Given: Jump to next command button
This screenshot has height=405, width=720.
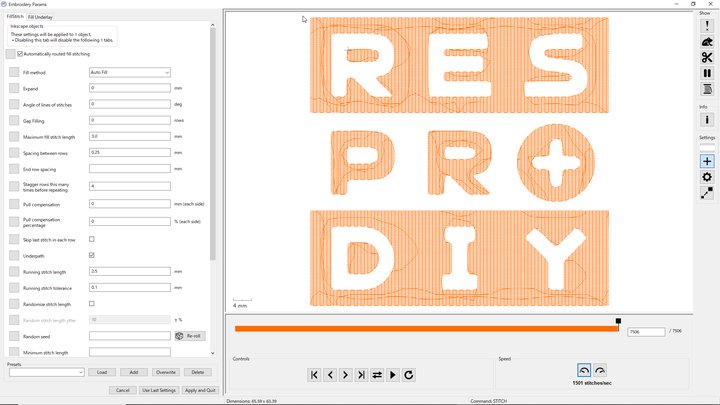Looking at the screenshot, I should [361, 375].
